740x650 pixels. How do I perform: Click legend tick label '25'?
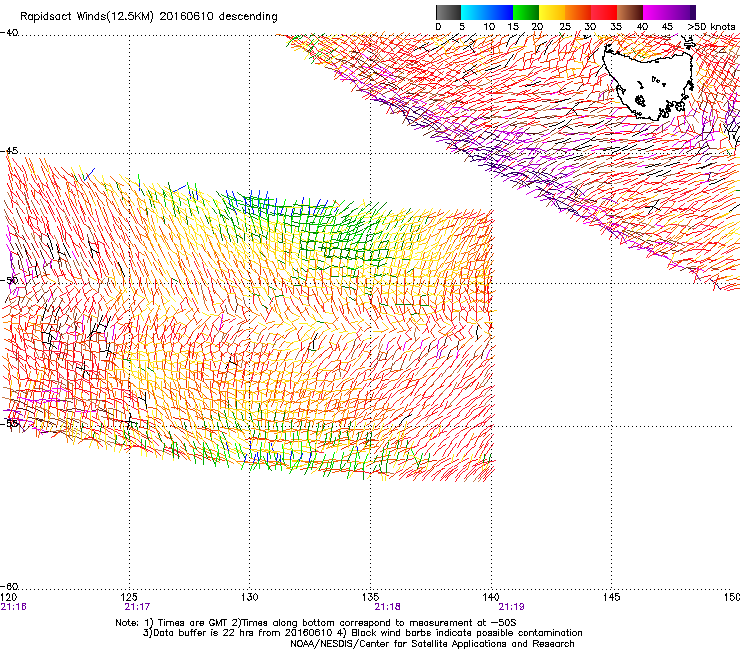[565, 27]
